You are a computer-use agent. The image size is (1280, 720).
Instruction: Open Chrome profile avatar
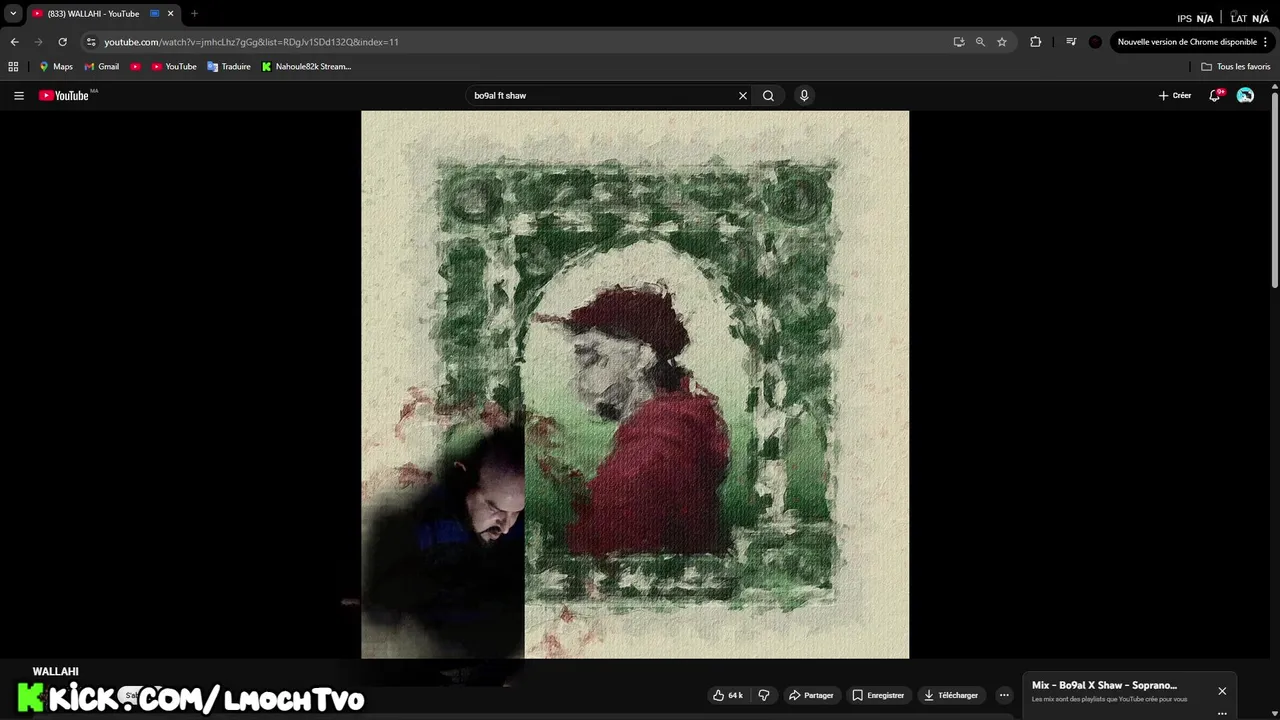1095,42
